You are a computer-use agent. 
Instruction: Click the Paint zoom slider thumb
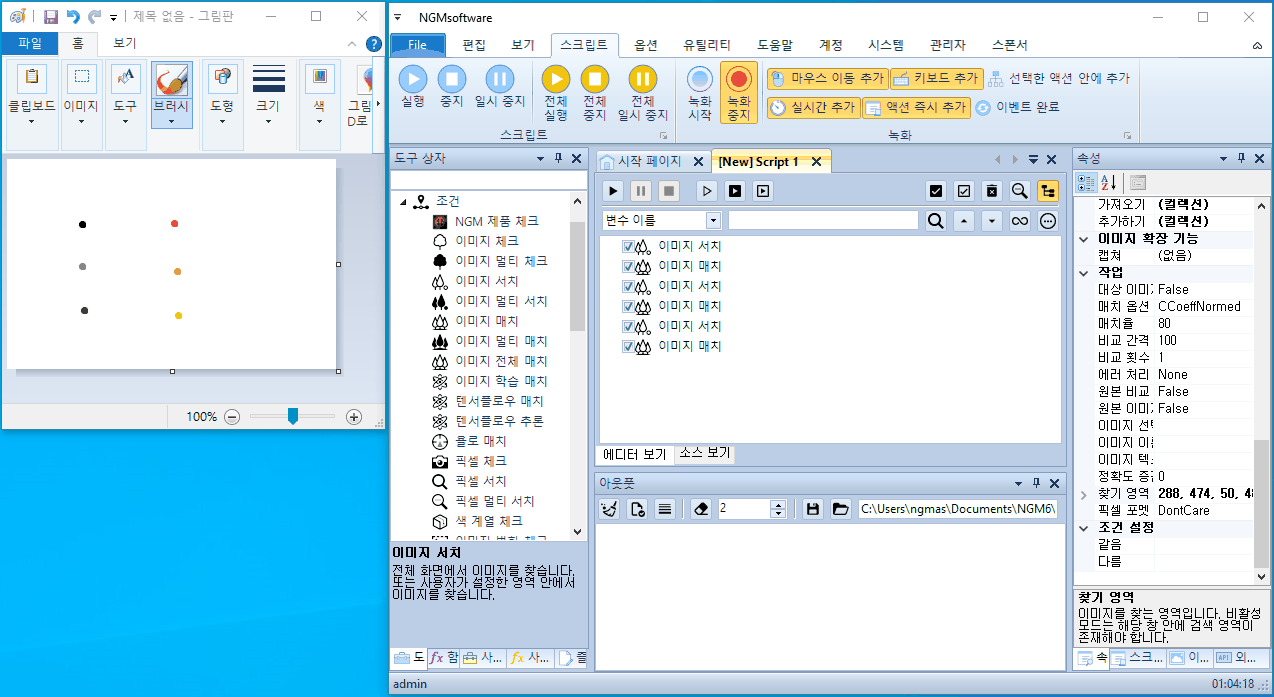293,416
